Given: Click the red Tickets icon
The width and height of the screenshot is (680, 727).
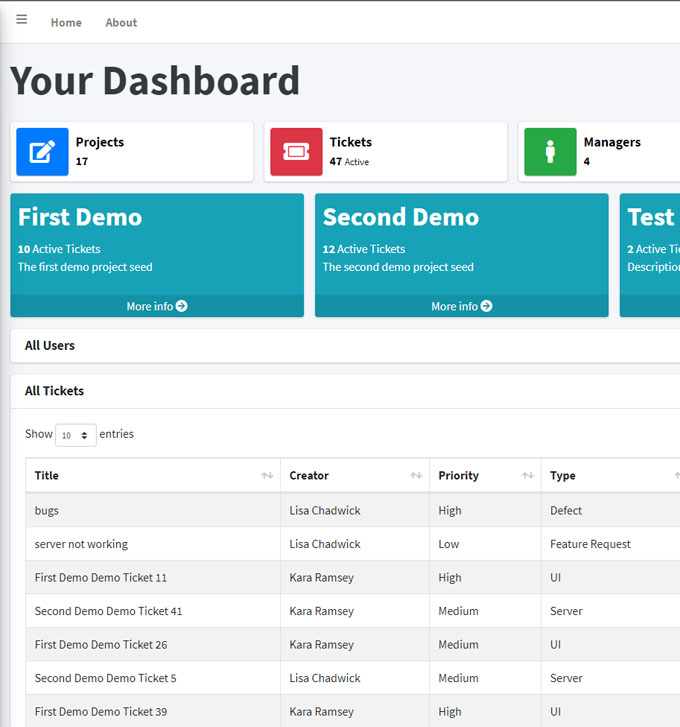Looking at the screenshot, I should (296, 152).
